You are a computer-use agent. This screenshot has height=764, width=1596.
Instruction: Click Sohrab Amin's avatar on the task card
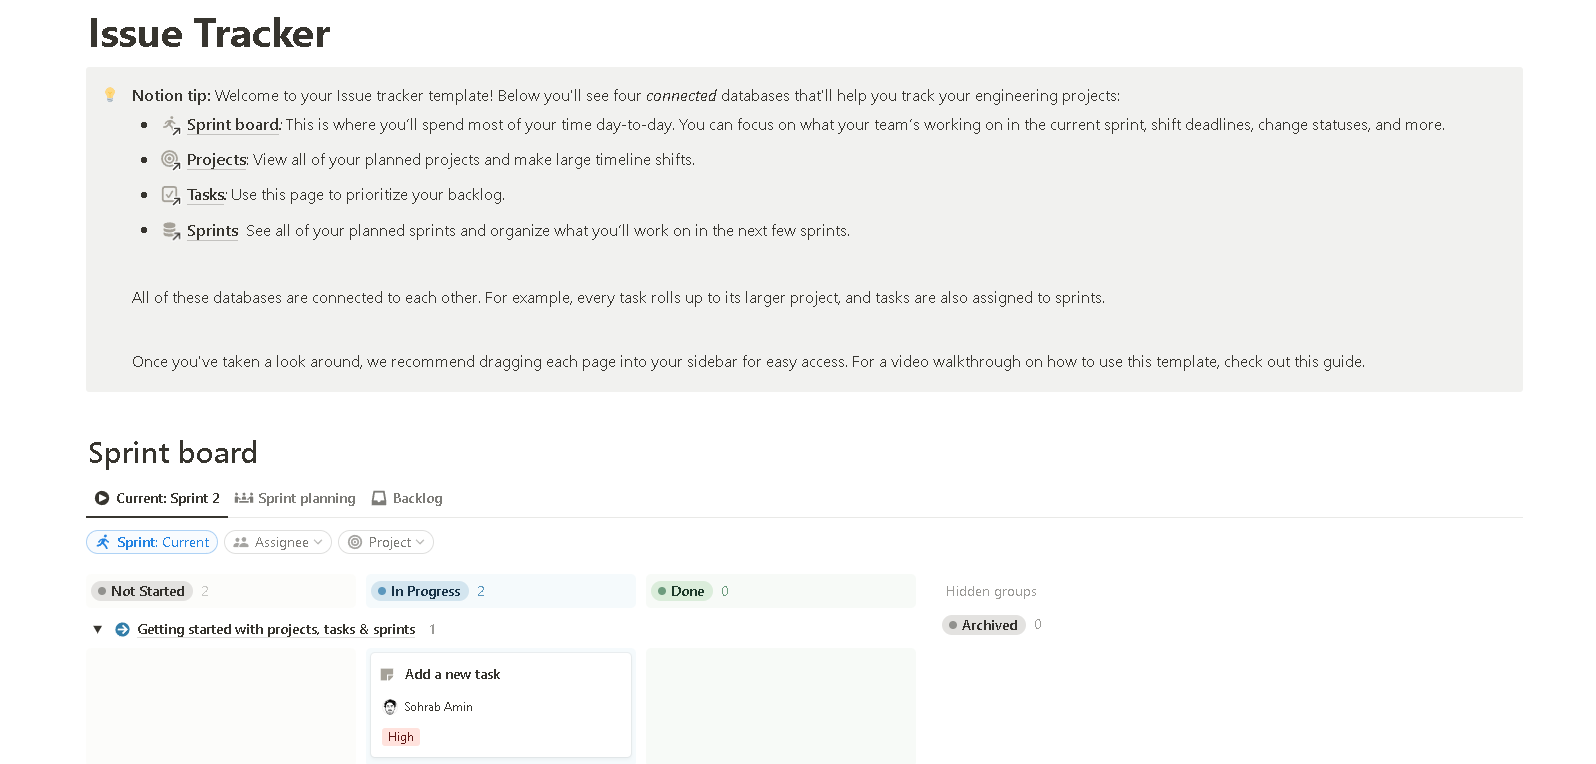tap(390, 706)
